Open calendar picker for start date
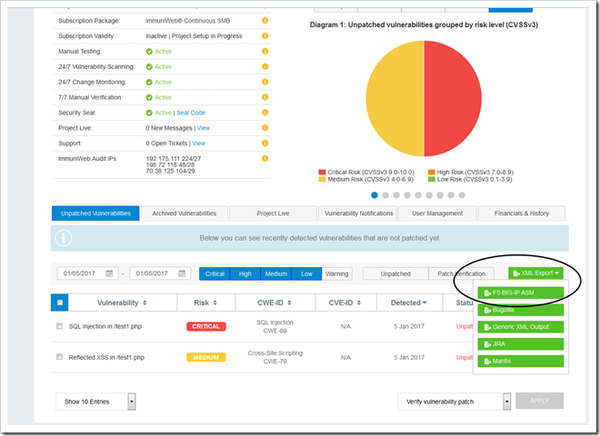This screenshot has width=600, height=436. [113, 273]
